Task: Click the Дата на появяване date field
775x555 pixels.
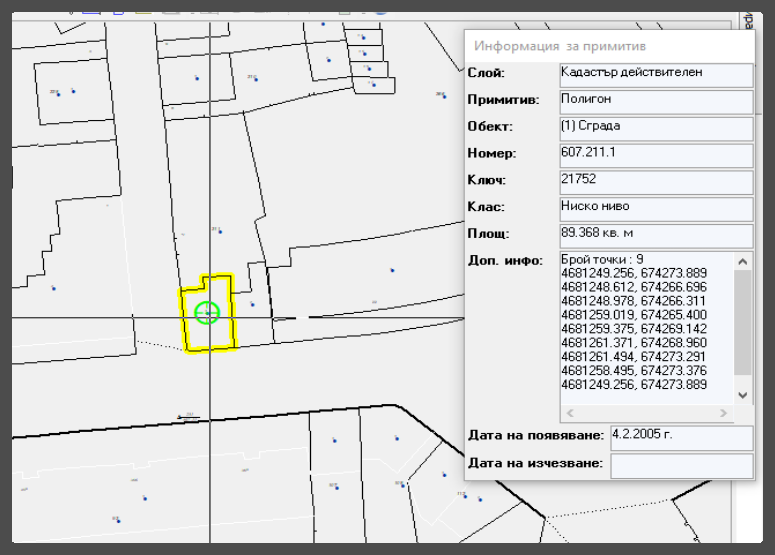Action: 680,437
